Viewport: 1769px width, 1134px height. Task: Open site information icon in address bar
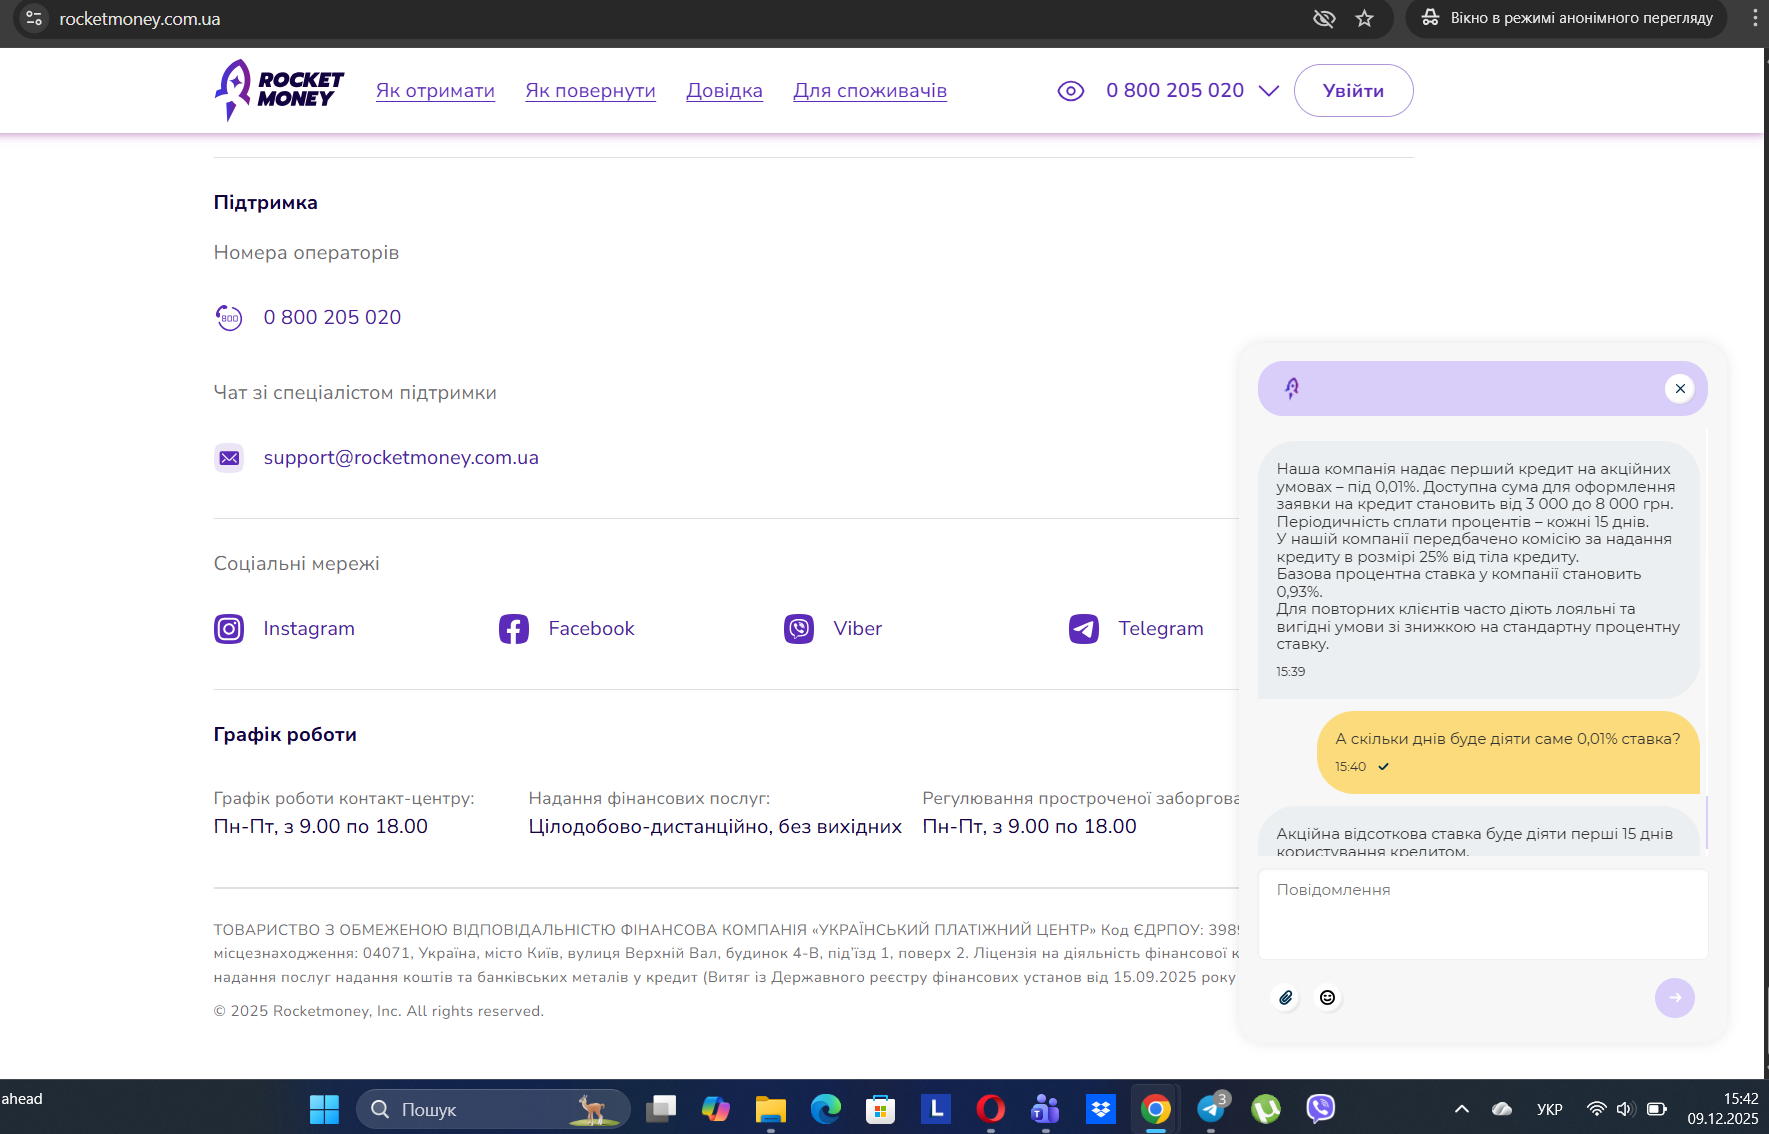click(34, 19)
